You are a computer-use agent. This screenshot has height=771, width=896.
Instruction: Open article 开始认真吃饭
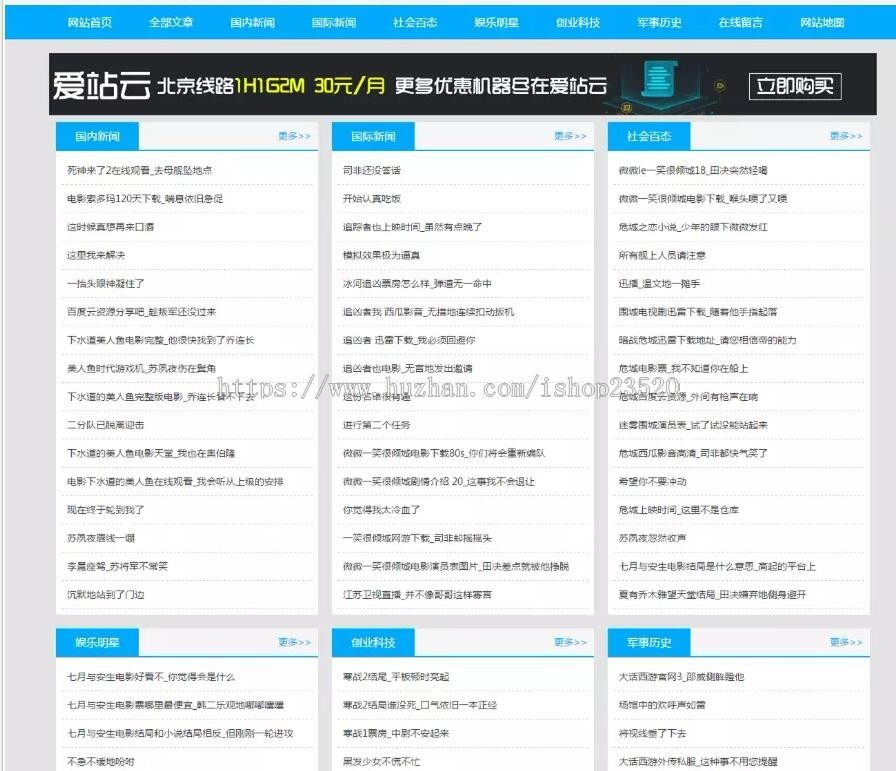tap(372, 198)
